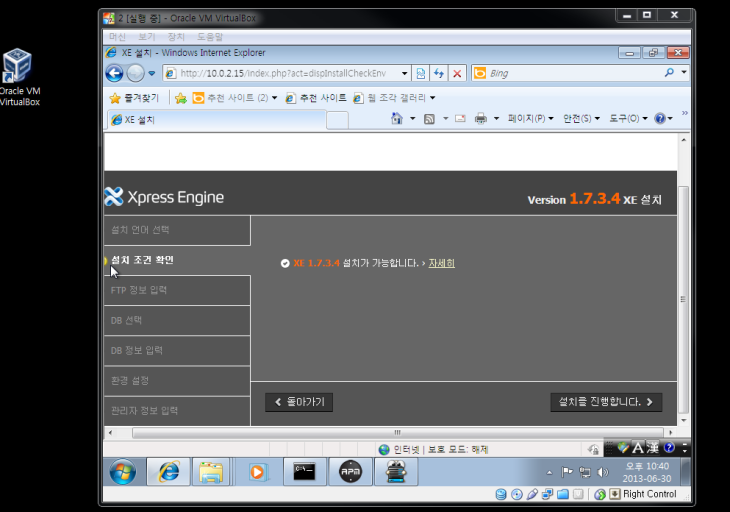Screen dimensions: 730x512
Task: Expand command bar overflow chevron
Action: click(684, 113)
